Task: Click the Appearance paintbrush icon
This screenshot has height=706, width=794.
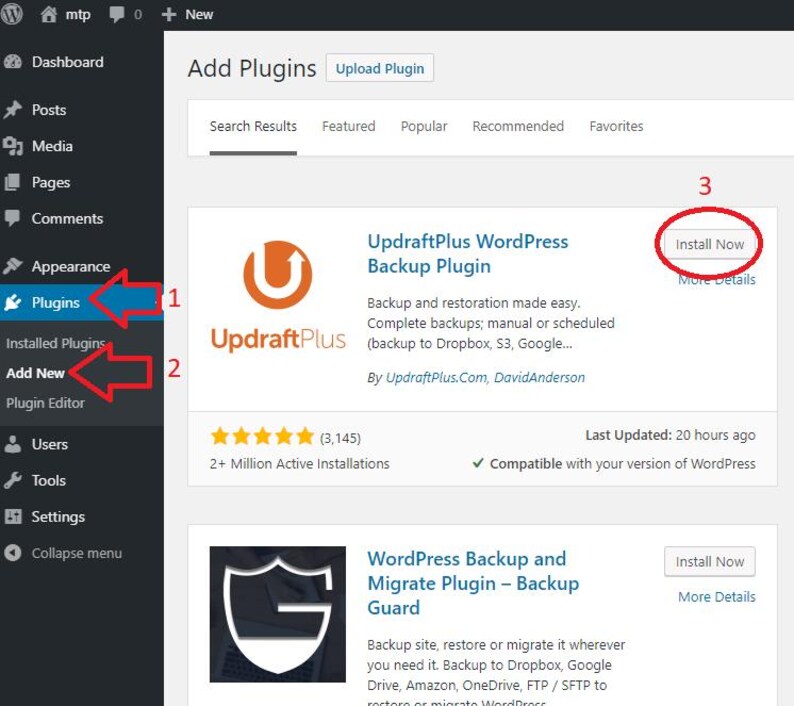Action: pyautogui.click(x=13, y=265)
